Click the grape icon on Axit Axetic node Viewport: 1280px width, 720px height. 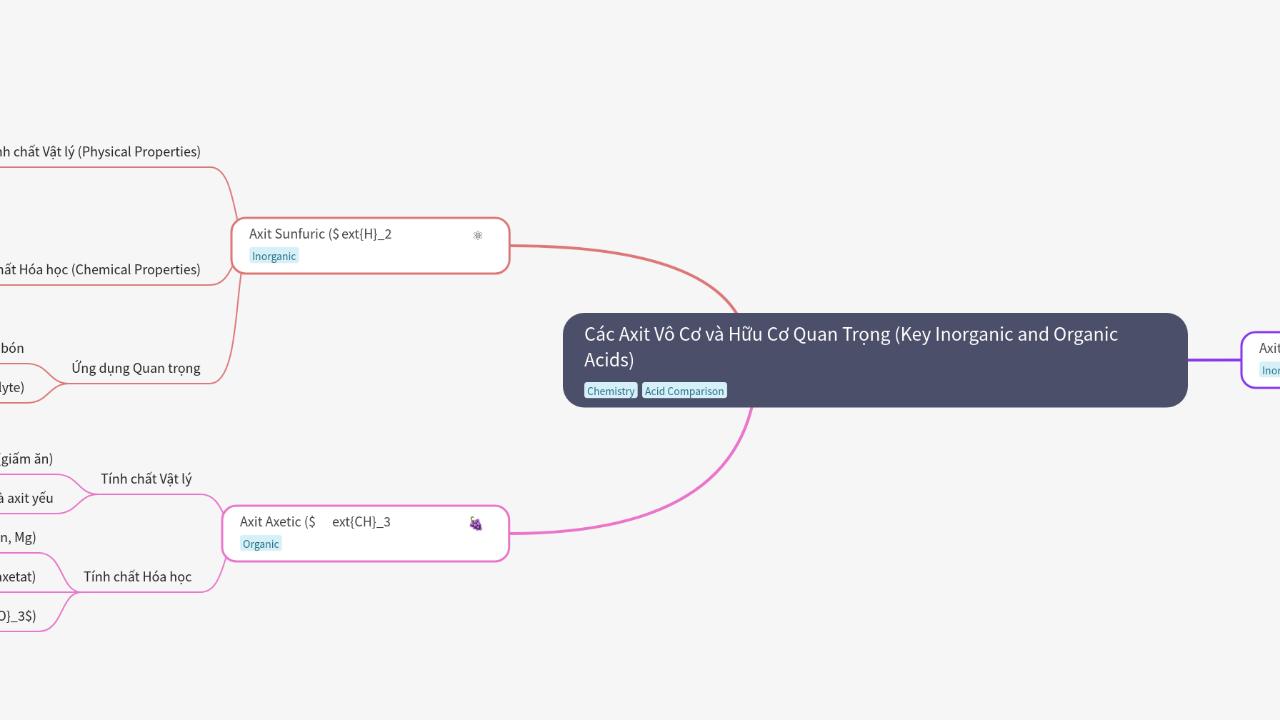tap(476, 523)
